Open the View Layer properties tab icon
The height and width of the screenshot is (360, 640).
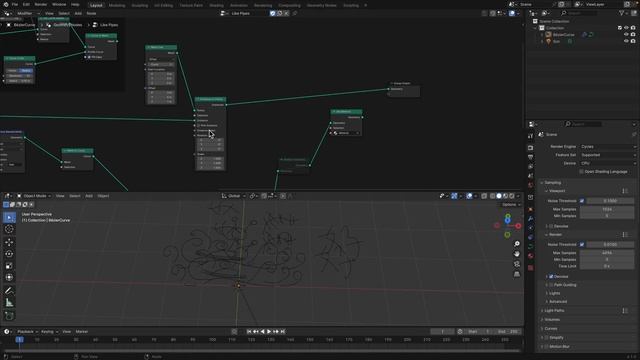click(x=530, y=167)
